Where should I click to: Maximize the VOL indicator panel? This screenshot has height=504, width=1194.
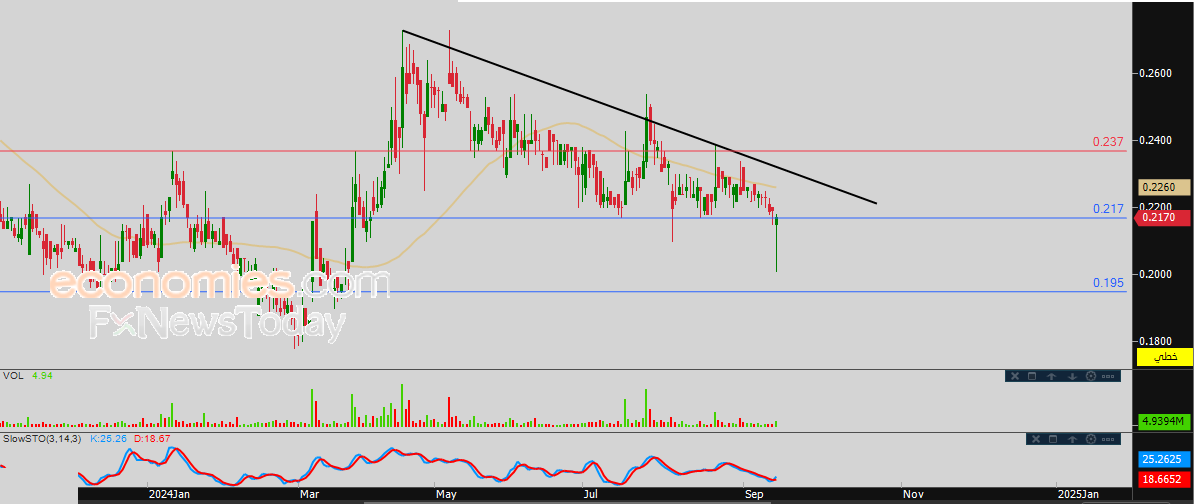tap(1032, 376)
